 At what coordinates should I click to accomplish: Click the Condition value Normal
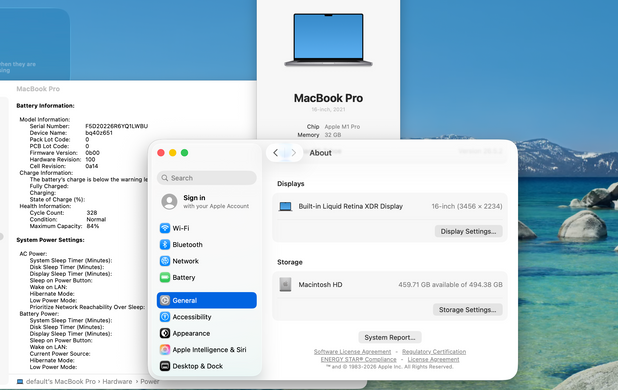[96, 219]
